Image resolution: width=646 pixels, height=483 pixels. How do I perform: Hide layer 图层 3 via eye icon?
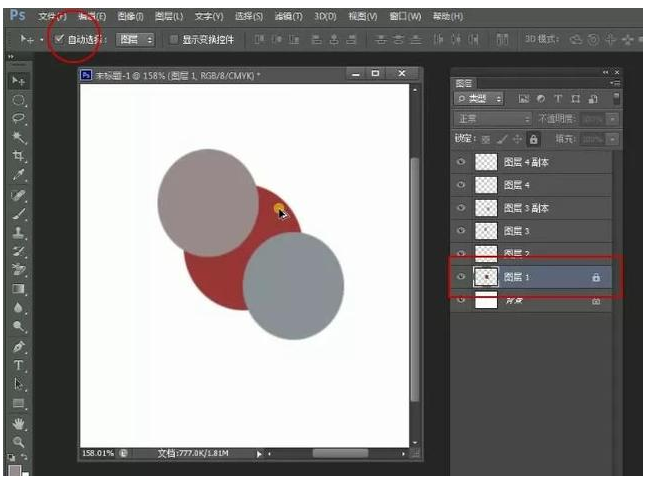click(x=461, y=230)
